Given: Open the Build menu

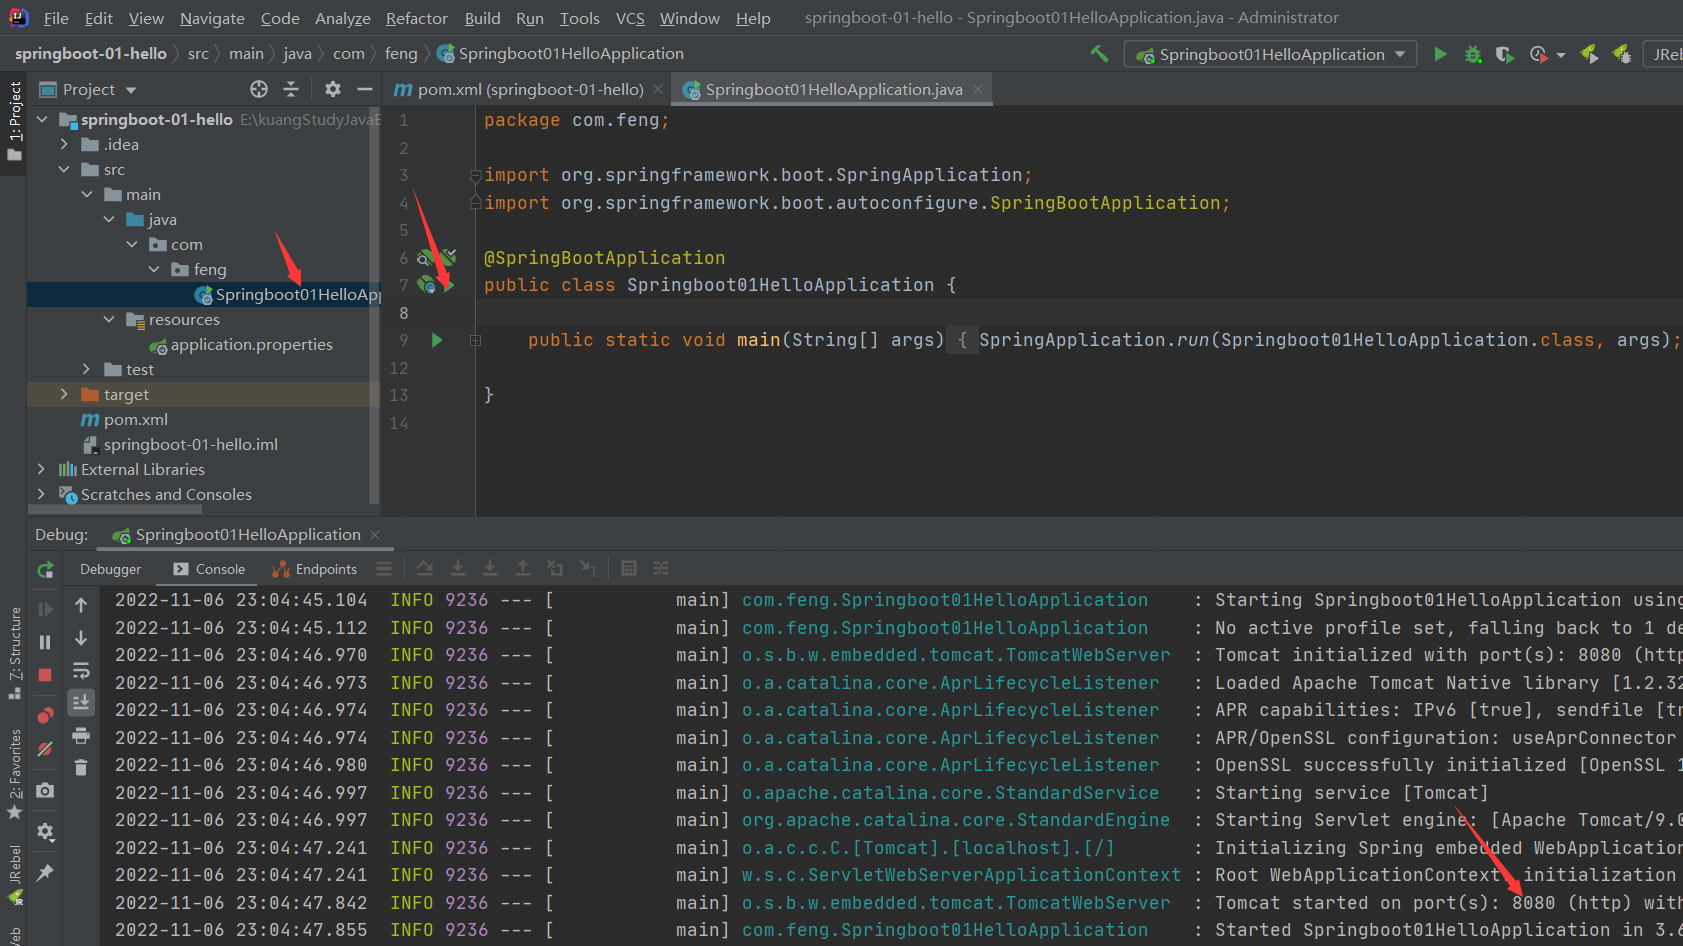Looking at the screenshot, I should (482, 18).
